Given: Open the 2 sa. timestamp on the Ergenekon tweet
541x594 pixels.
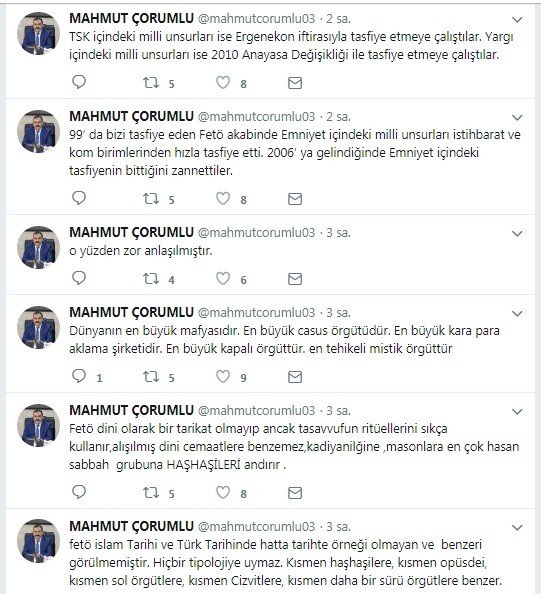Looking at the screenshot, I should click(x=338, y=19).
